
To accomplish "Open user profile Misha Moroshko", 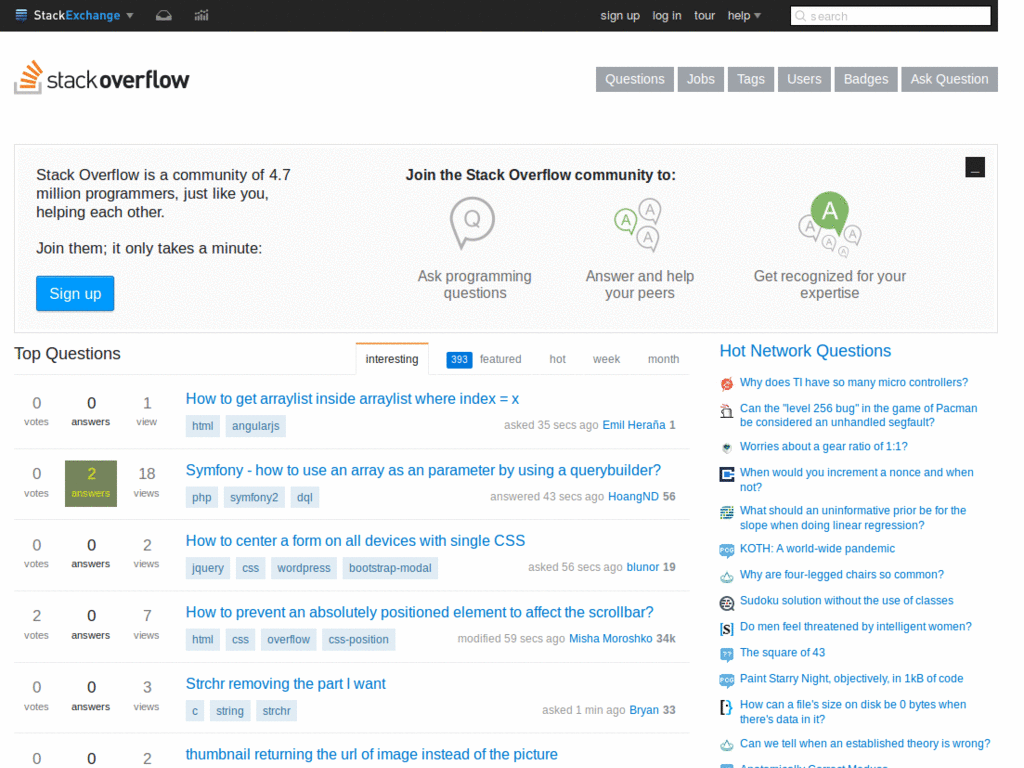I will pyautogui.click(x=610, y=638).
